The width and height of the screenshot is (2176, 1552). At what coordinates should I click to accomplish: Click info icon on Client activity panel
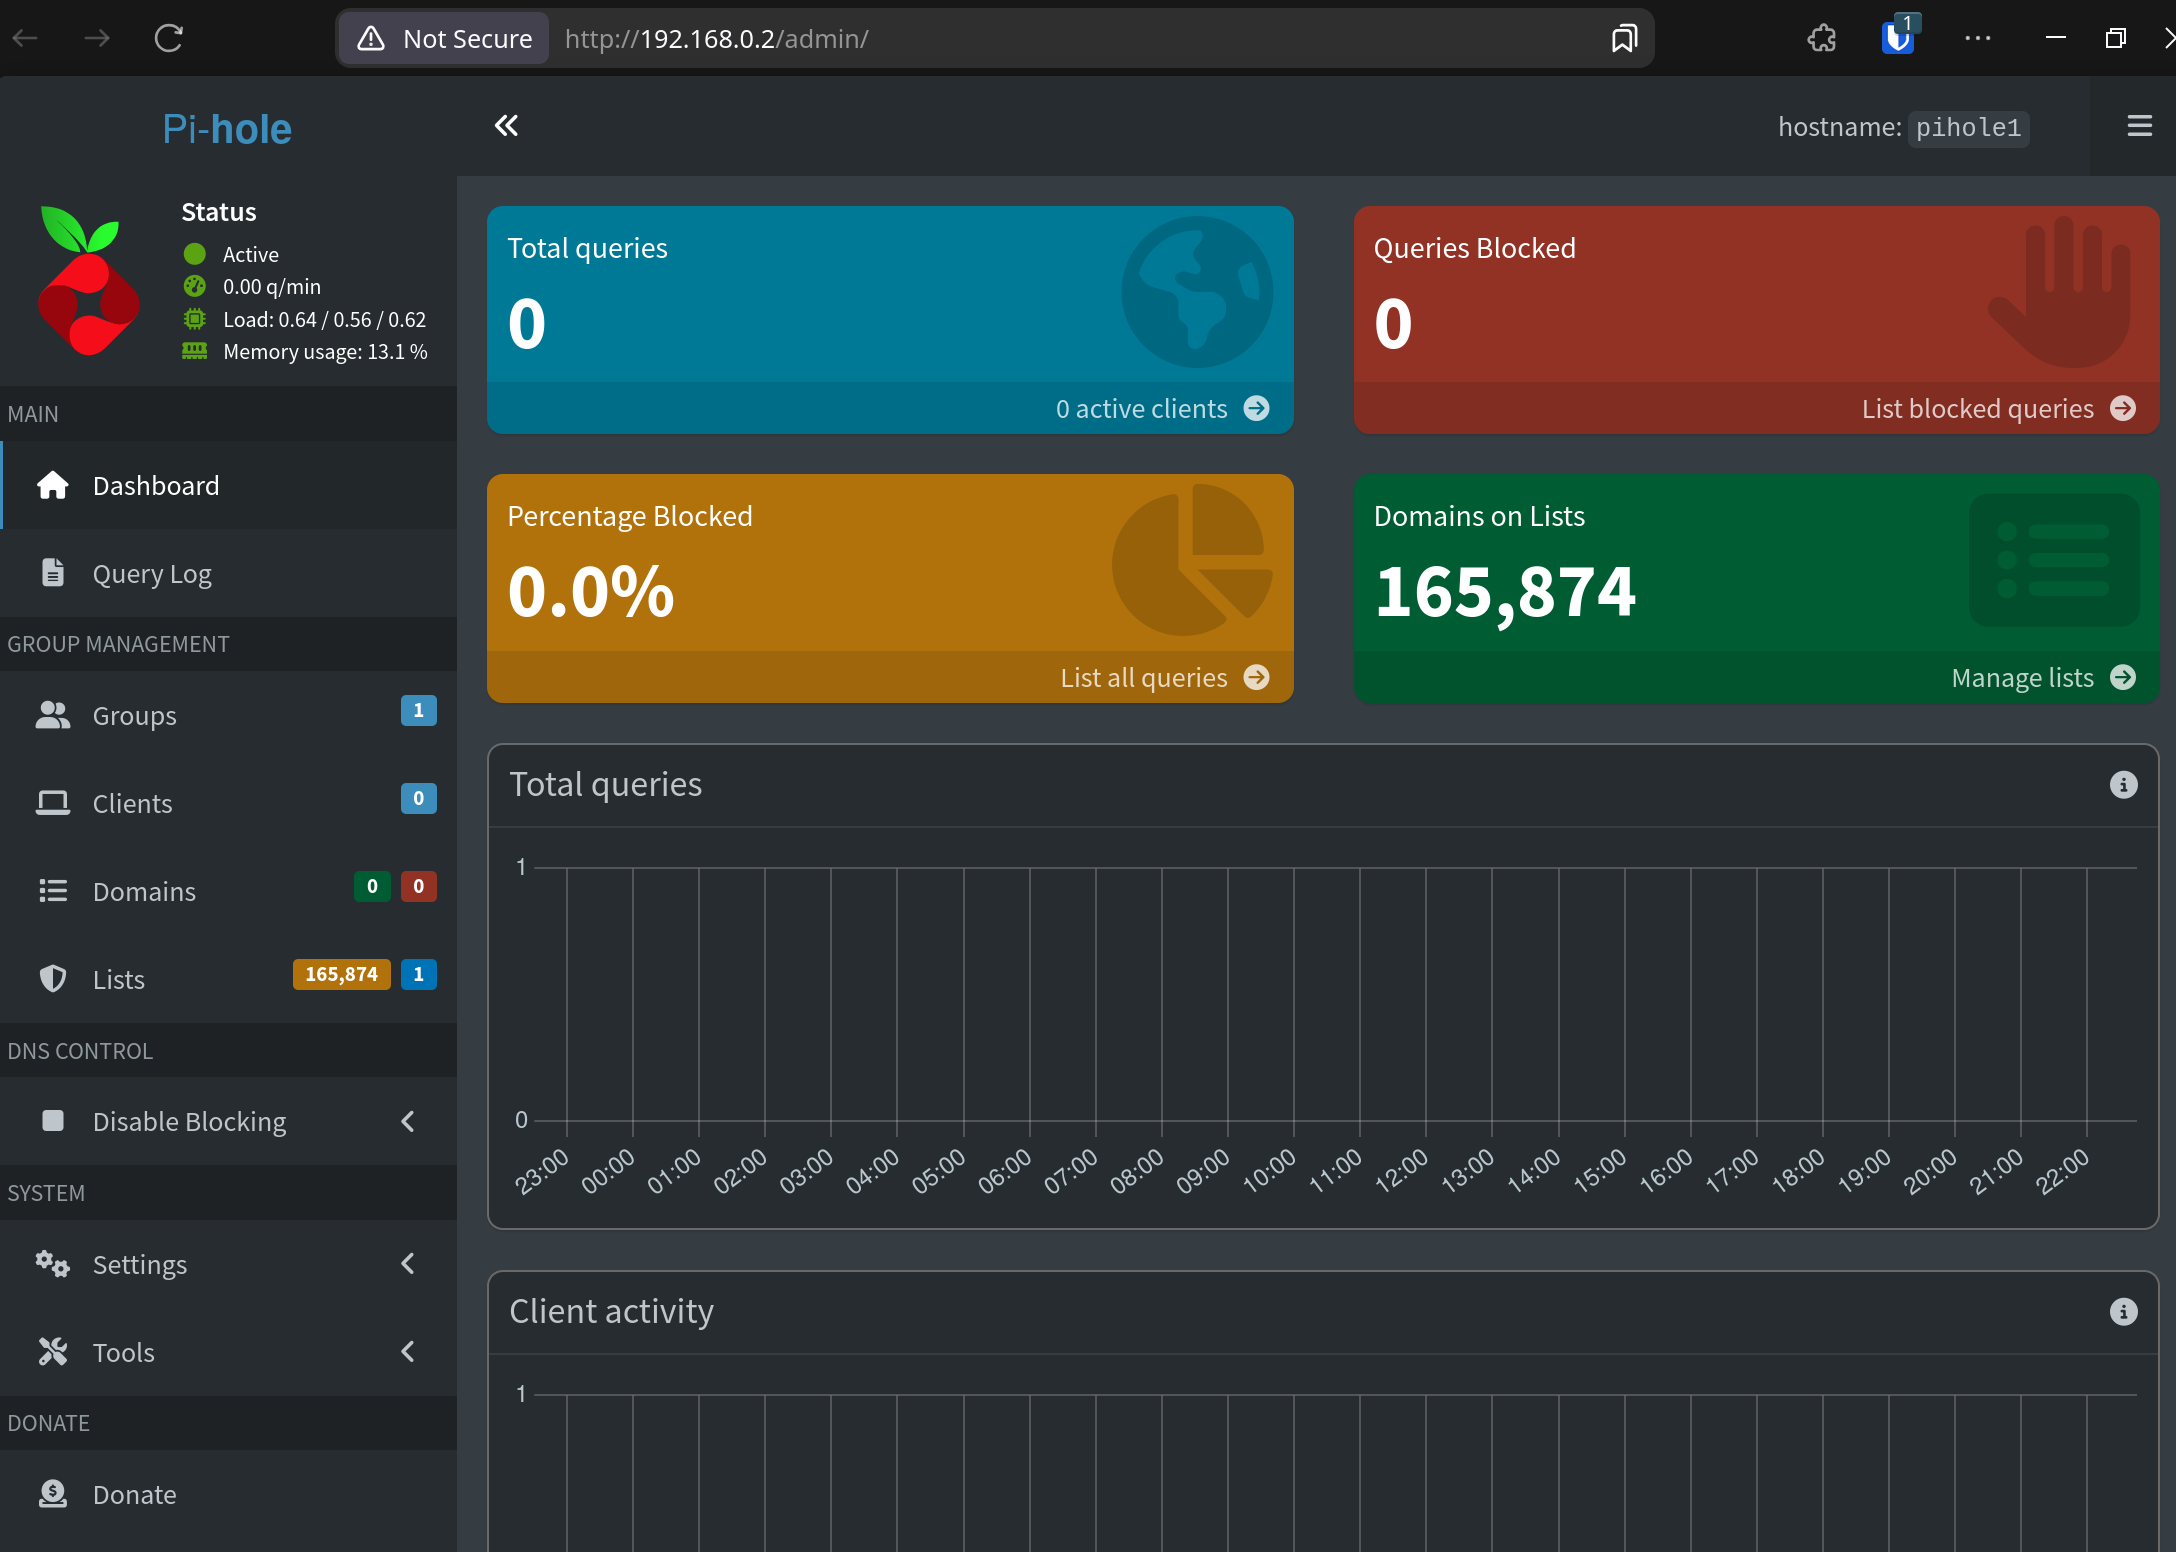2123,1312
